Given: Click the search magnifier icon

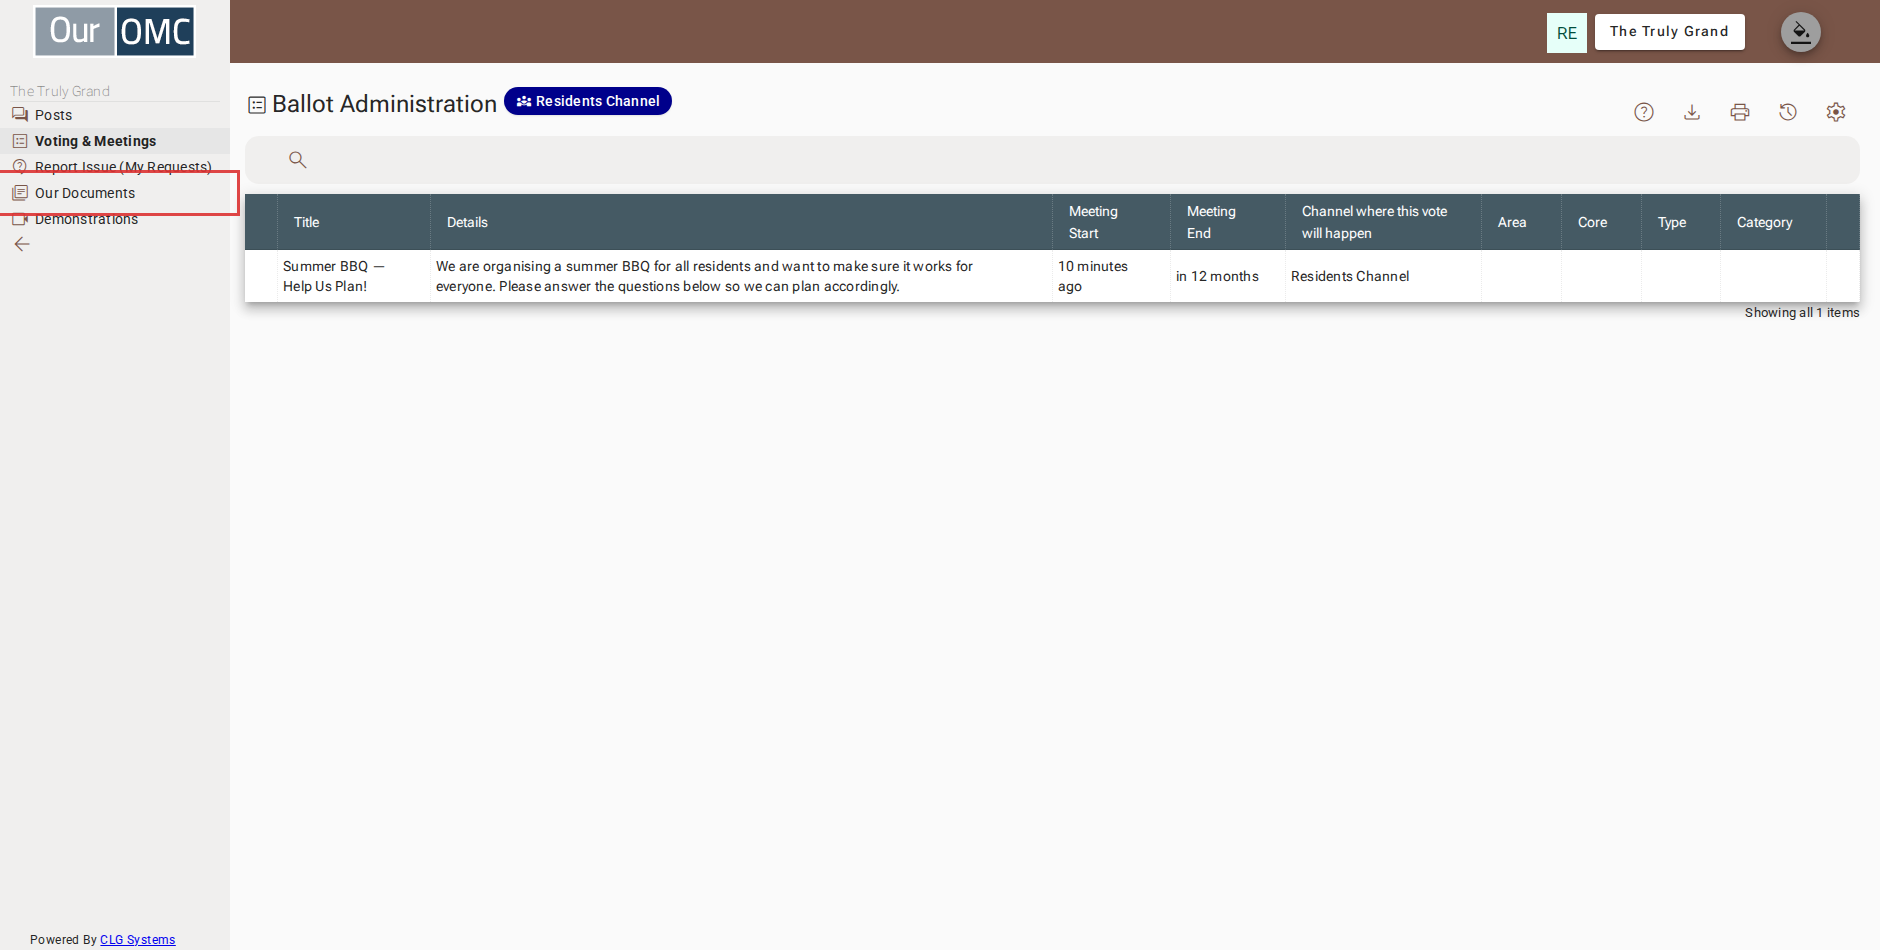Looking at the screenshot, I should tap(297, 159).
